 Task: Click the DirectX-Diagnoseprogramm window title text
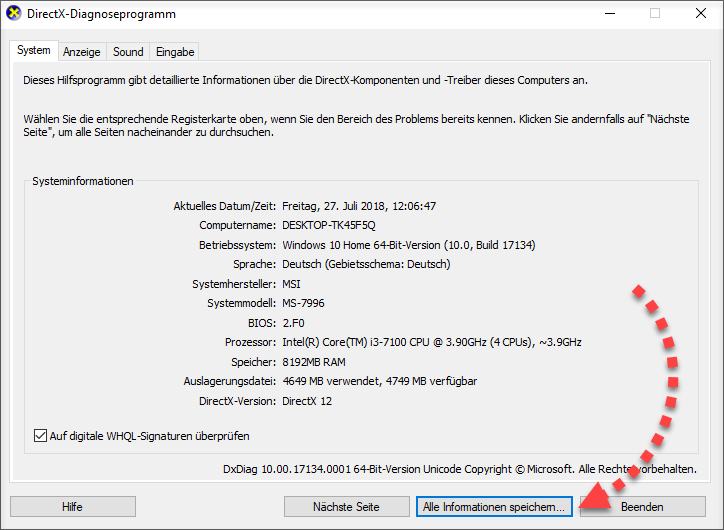101,14
